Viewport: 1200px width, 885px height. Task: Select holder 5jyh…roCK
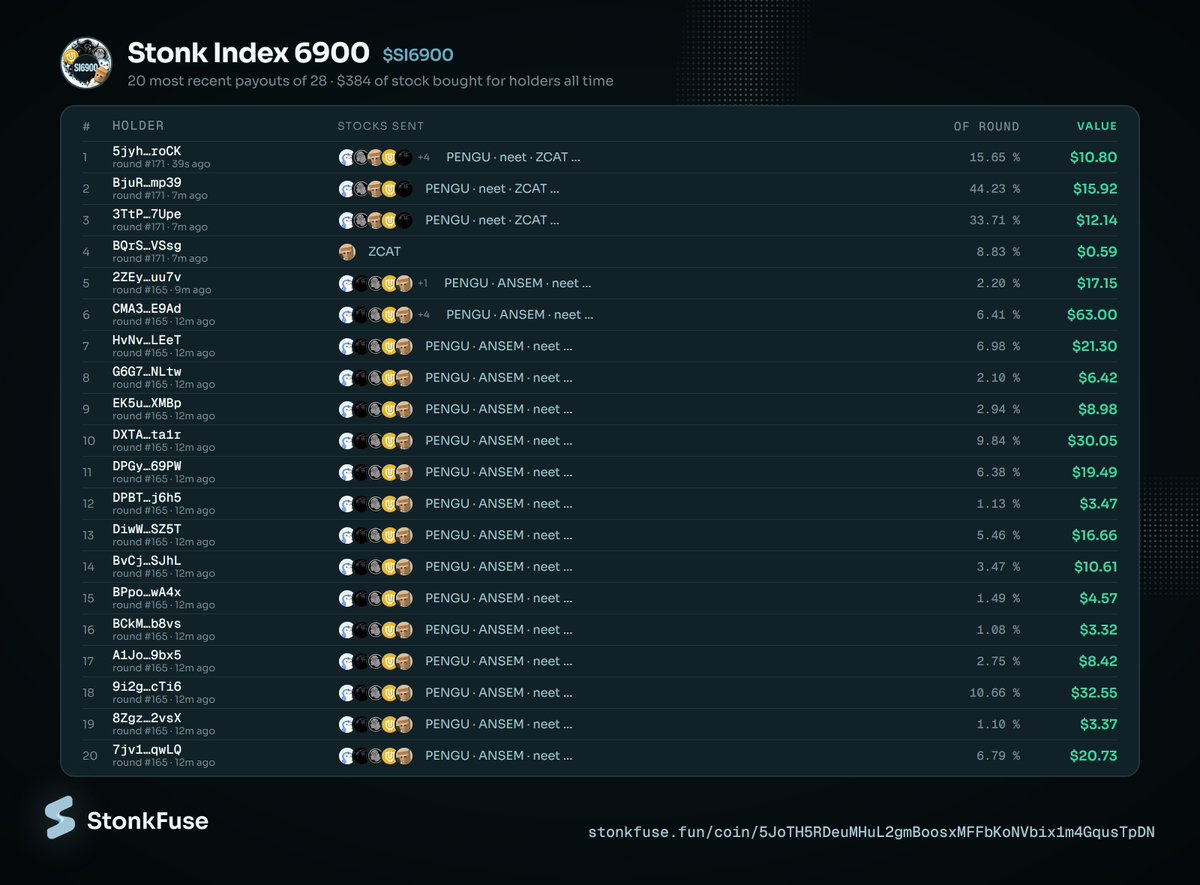(x=147, y=151)
